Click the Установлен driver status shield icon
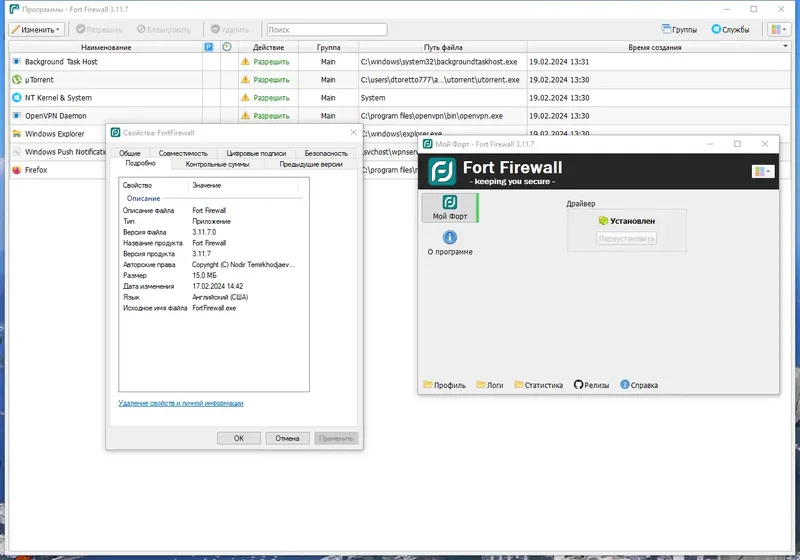 (x=603, y=221)
